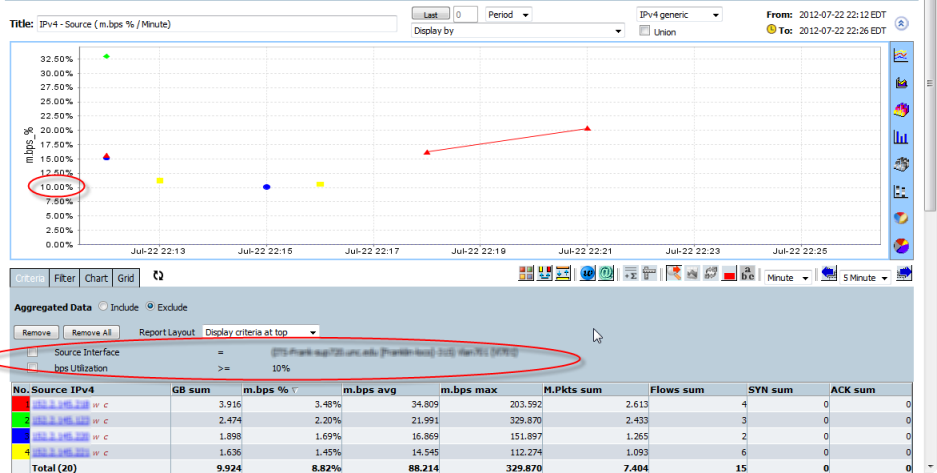Click the 'M.Pkts sum' column header

595,389
